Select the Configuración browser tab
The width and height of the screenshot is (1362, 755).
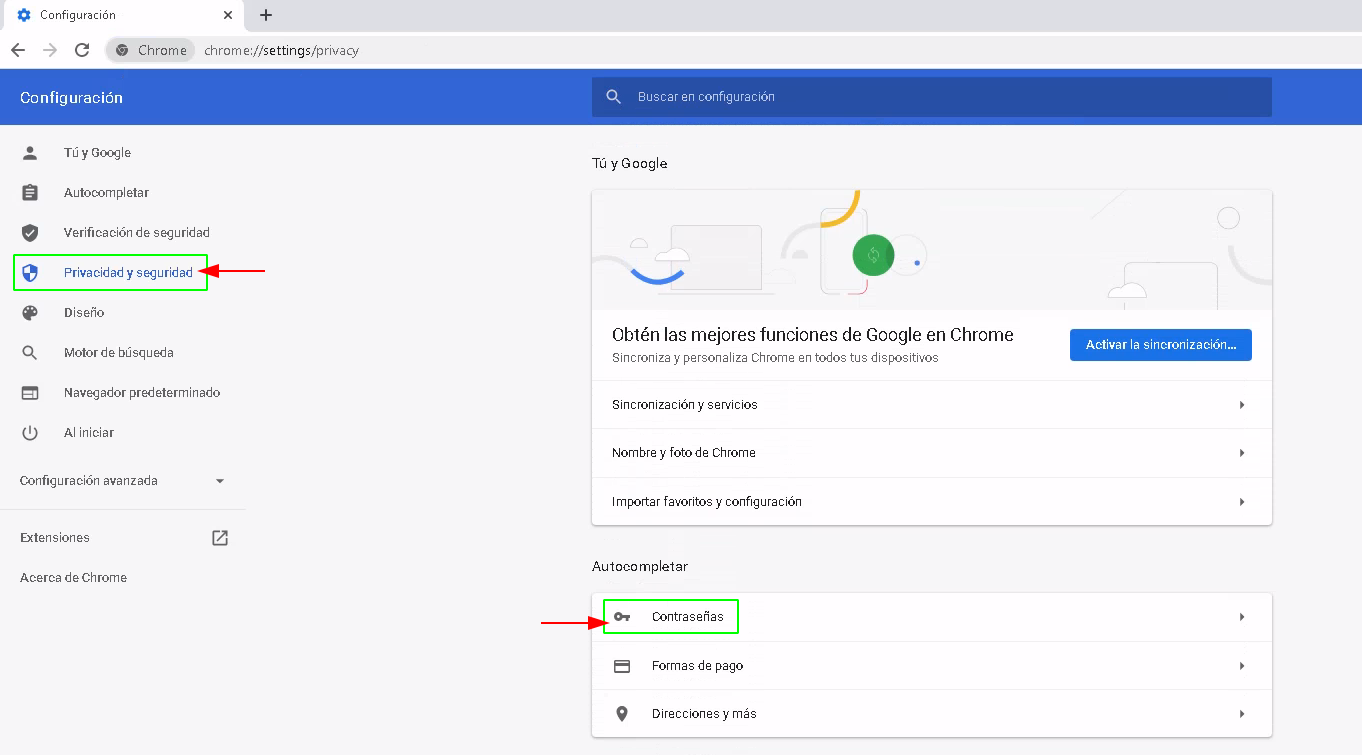coord(122,15)
